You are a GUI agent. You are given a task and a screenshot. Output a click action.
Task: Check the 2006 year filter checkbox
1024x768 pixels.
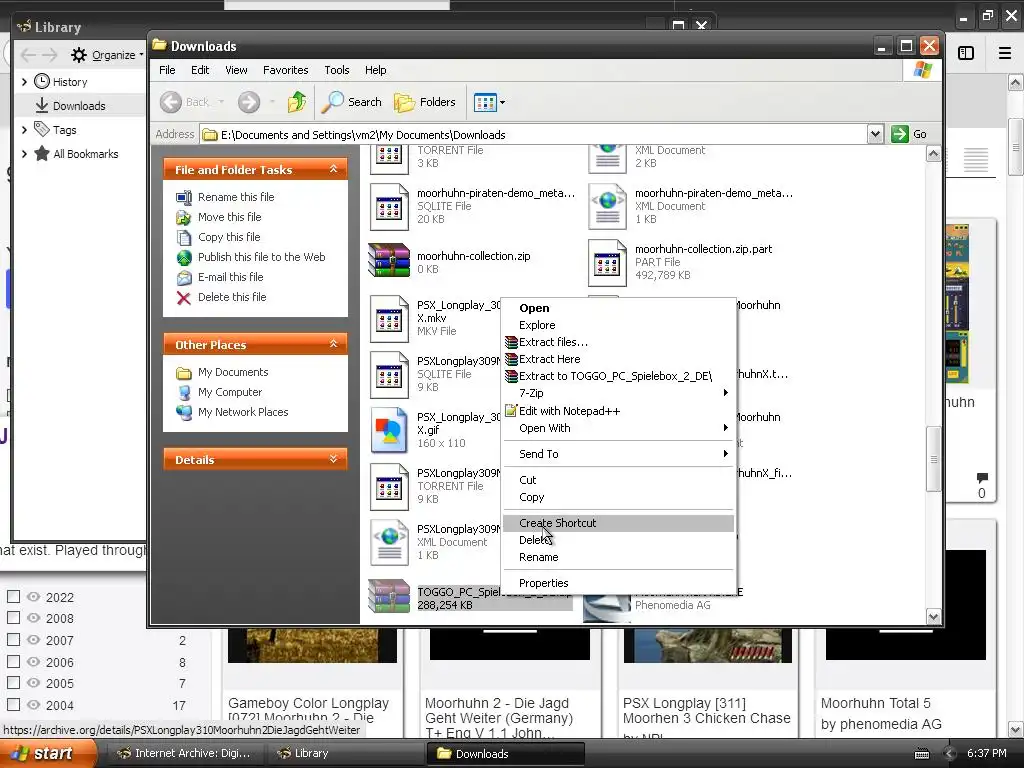[x=13, y=662]
